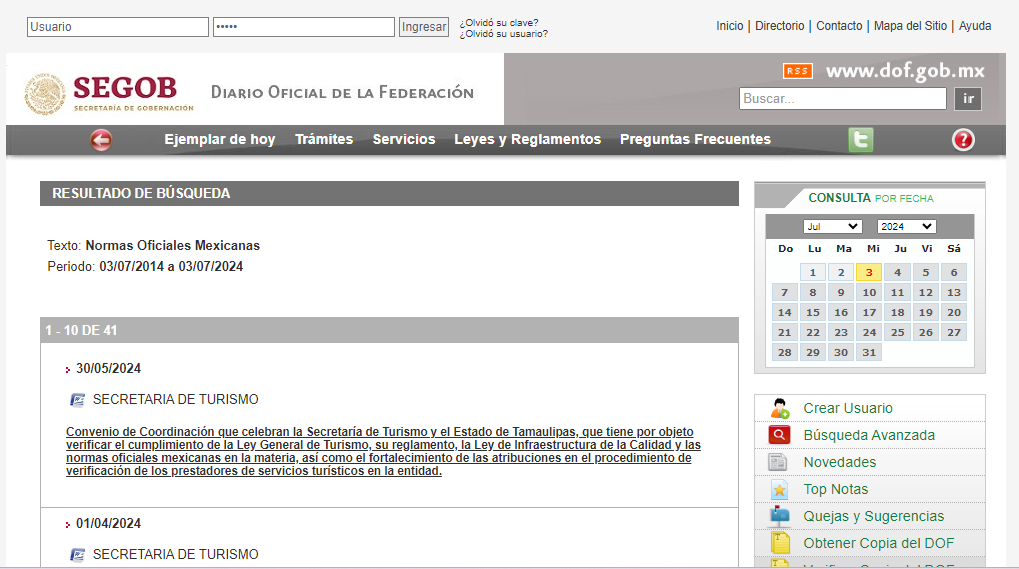
Task: Click the Ingresar login button
Action: pyautogui.click(x=424, y=27)
